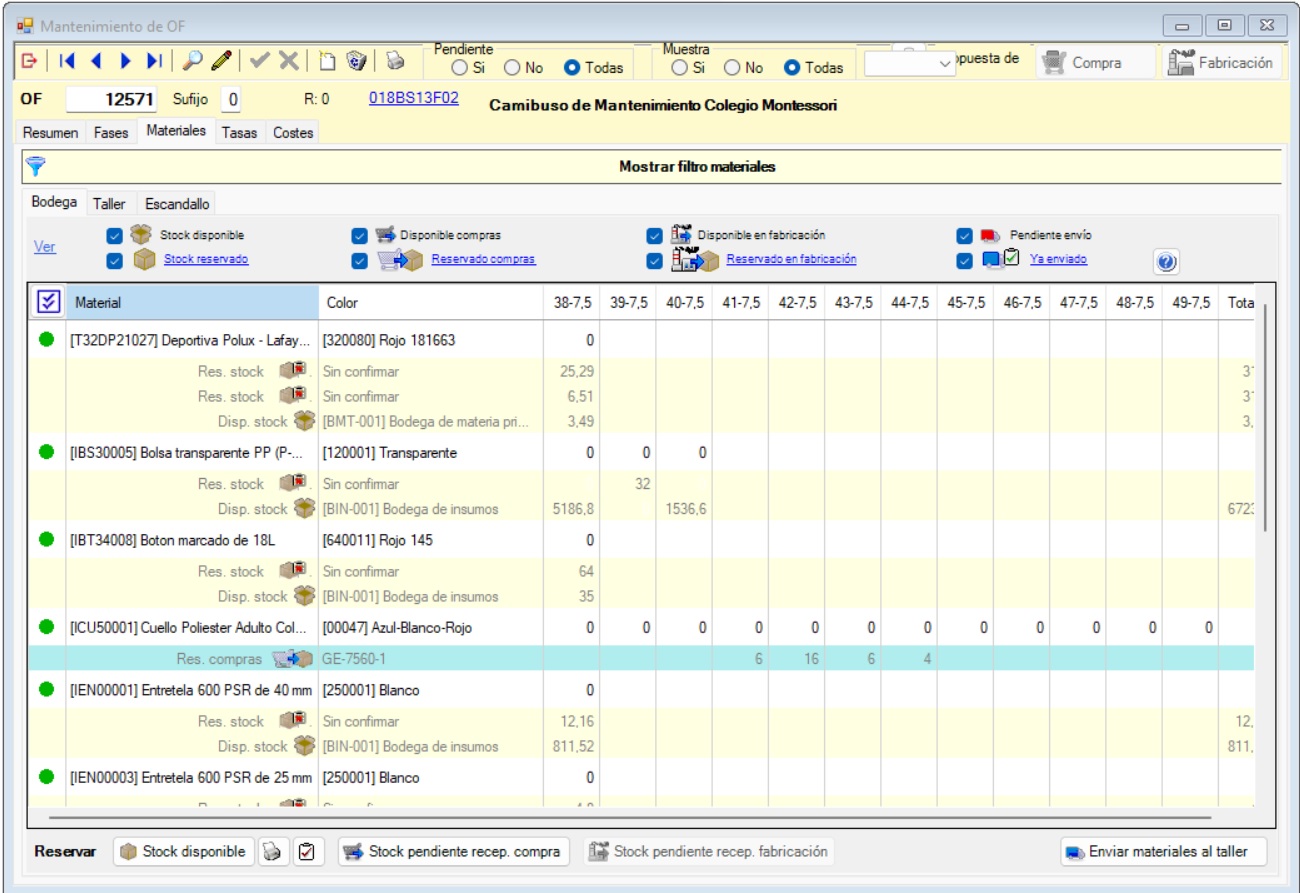
Task: Open the Escandallo sub-tab
Action: pos(177,203)
